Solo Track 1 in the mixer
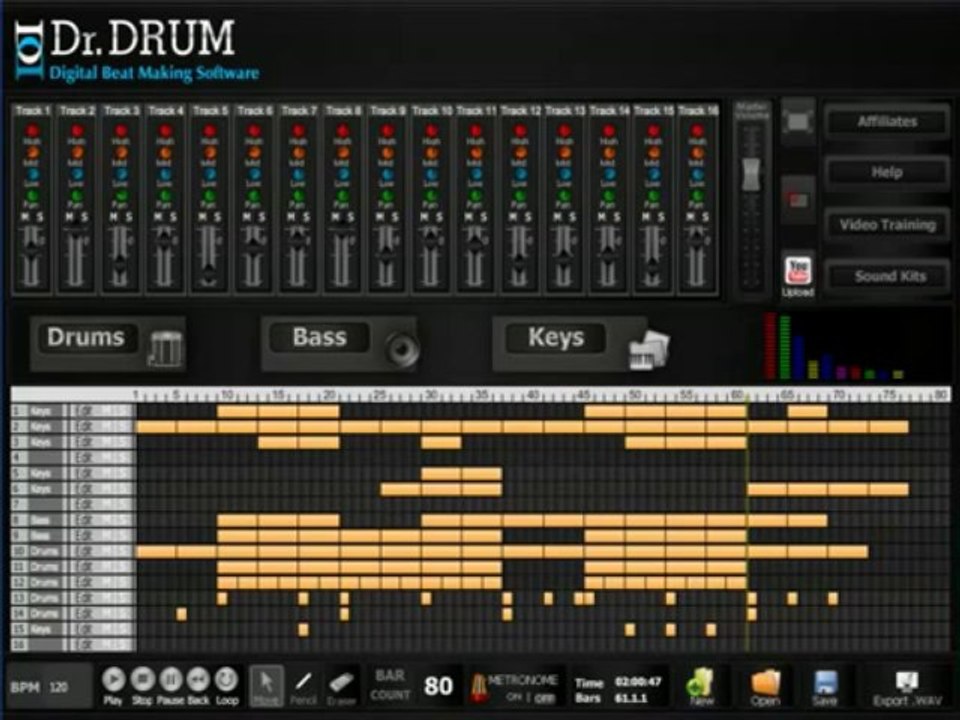The width and height of the screenshot is (960, 720). (40, 217)
